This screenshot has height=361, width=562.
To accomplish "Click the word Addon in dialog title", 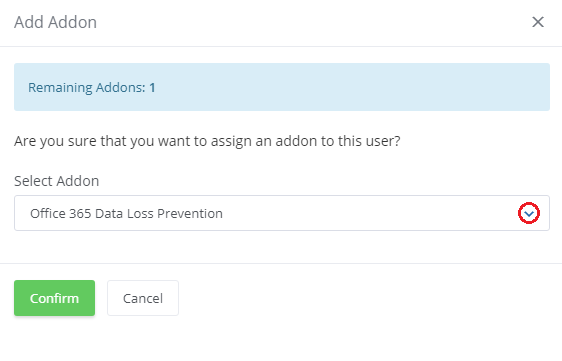I will coord(73,22).
